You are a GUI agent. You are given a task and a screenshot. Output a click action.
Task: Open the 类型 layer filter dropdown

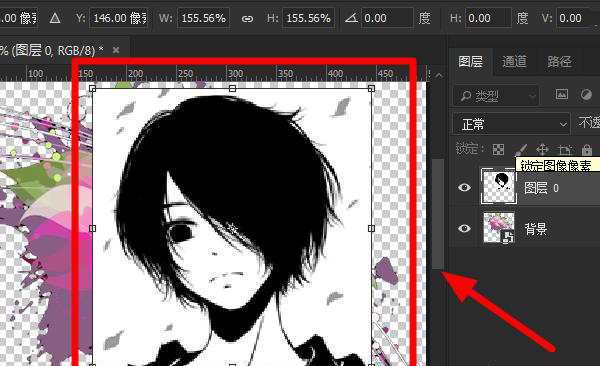pyautogui.click(x=496, y=96)
